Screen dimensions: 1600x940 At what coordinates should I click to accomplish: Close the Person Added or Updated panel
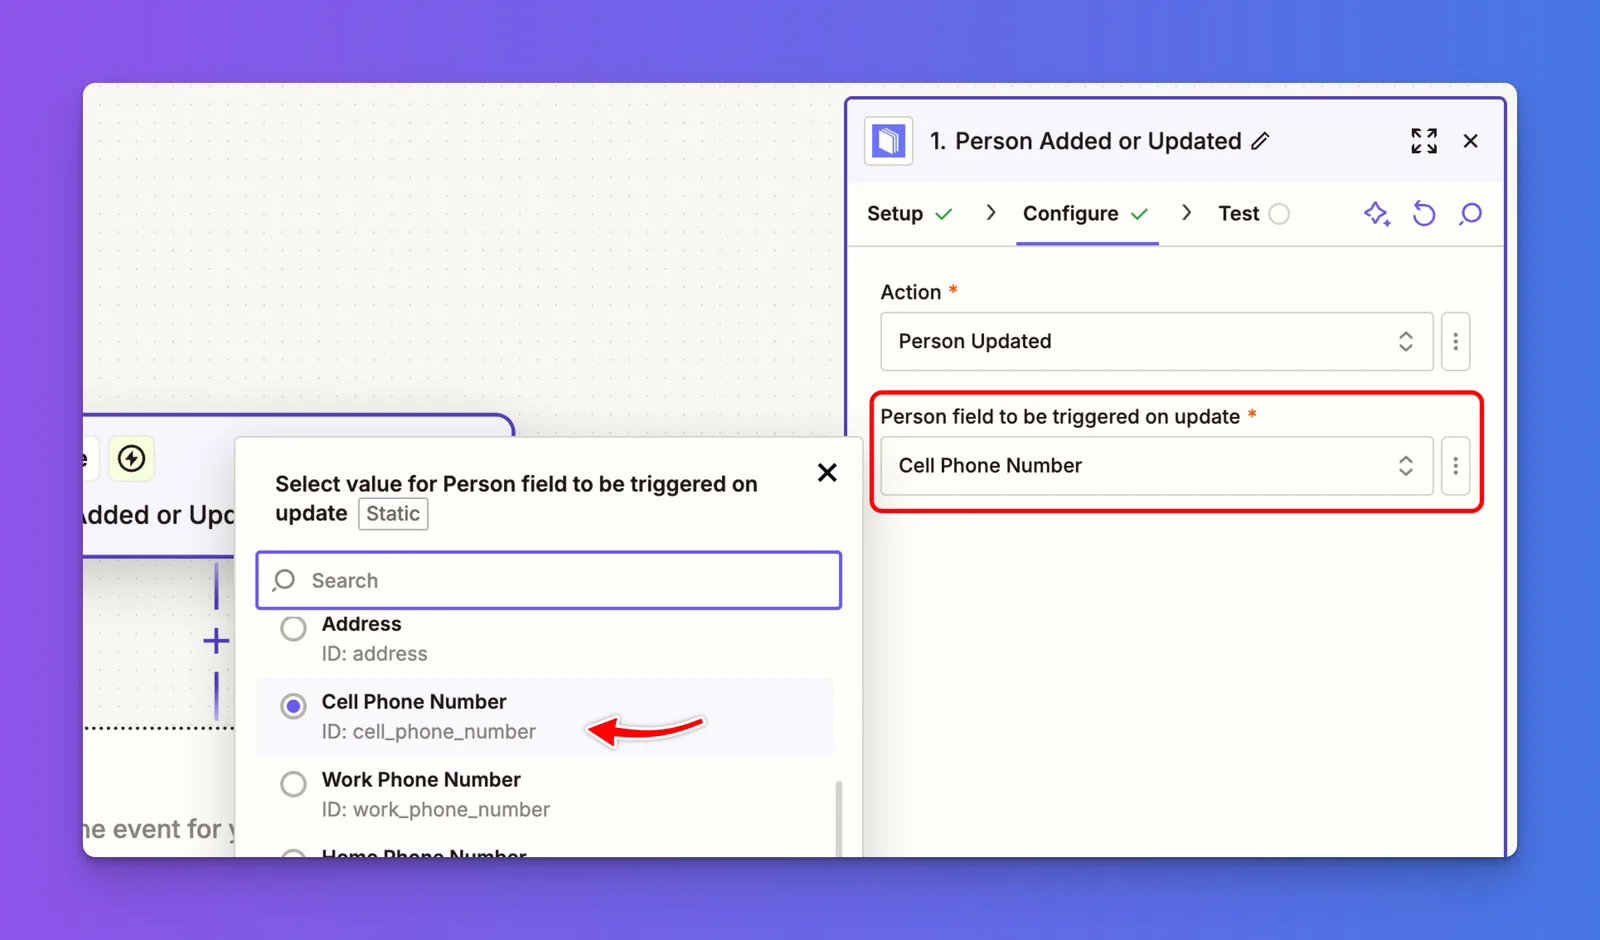1470,141
